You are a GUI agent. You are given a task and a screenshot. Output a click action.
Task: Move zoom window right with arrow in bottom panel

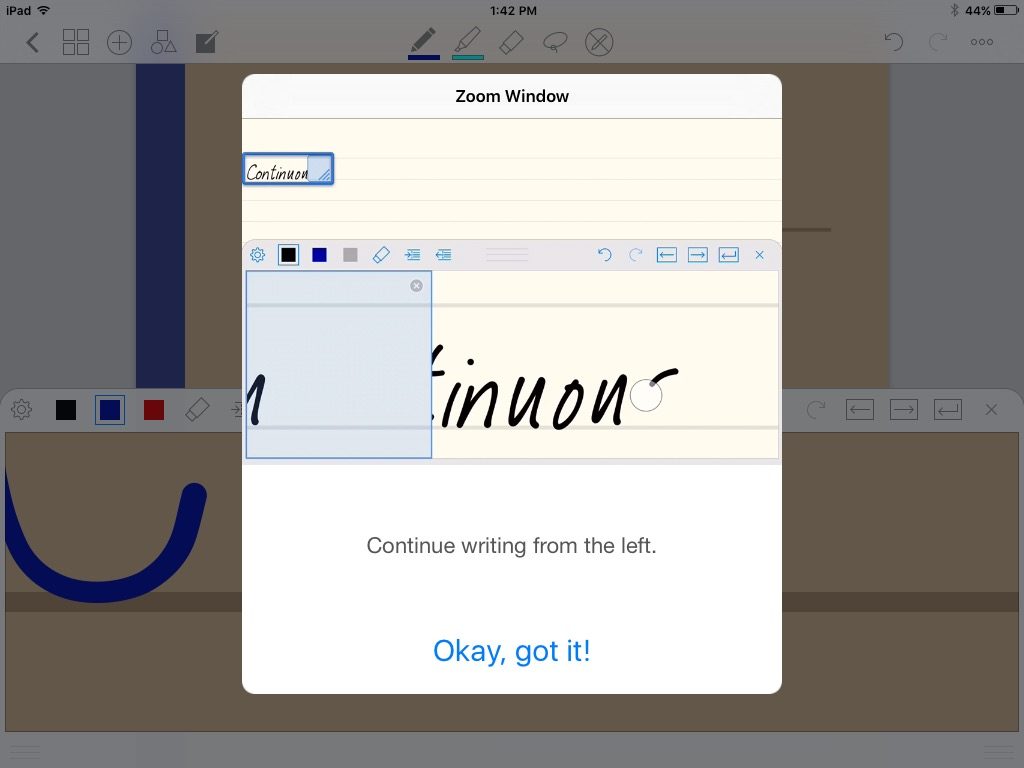point(903,410)
